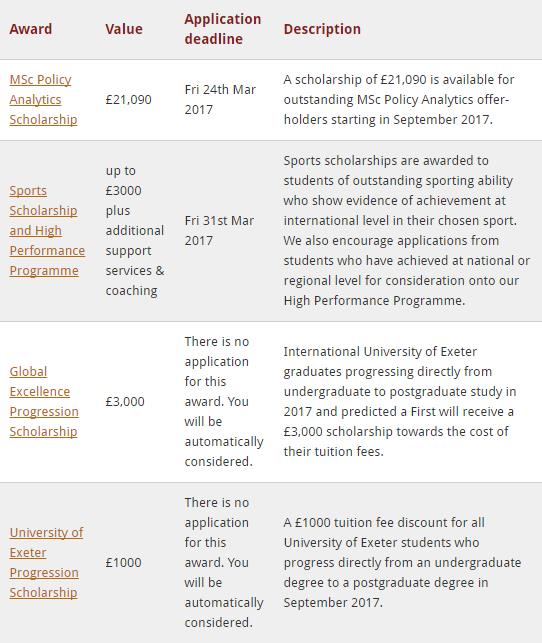Click the £21,090 value cell
The image size is (542, 643).
(x=128, y=100)
